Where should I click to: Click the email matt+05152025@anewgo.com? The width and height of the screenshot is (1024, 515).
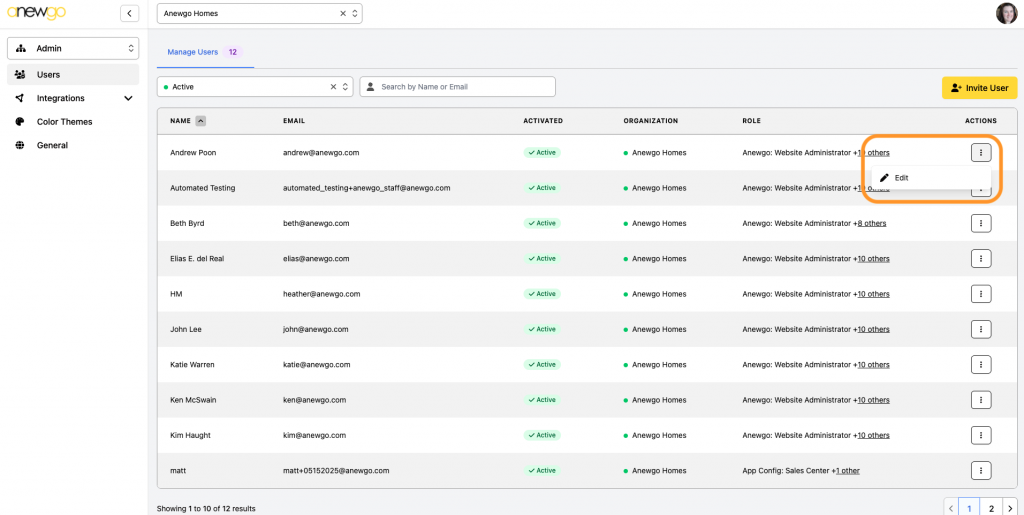336,470
